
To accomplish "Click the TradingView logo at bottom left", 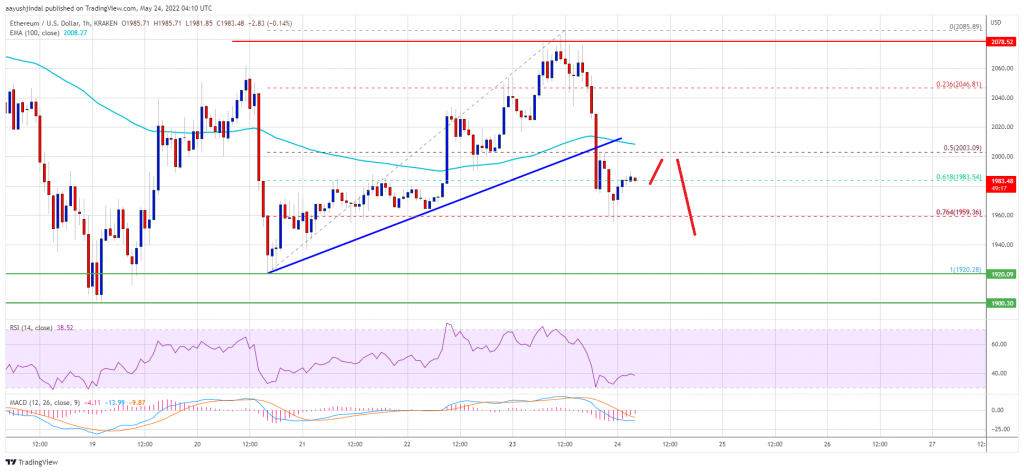I will pos(30,462).
